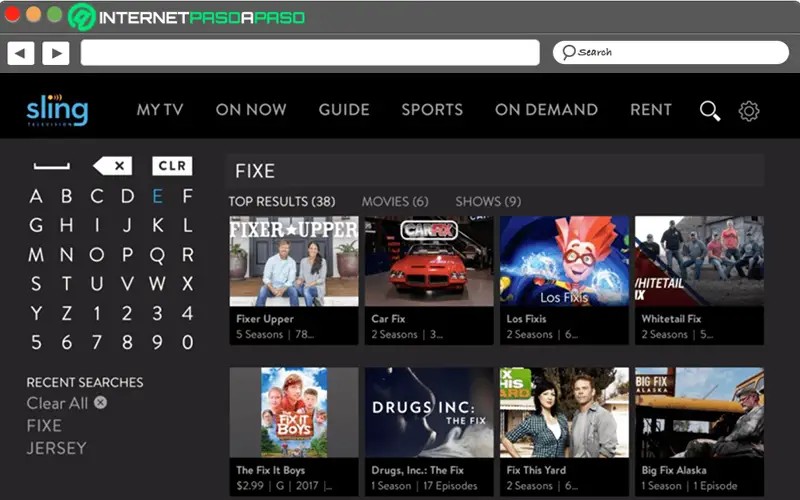The image size is (800, 500).
Task: Open the Big Fix Alaska thumbnail
Action: pyautogui.click(x=699, y=412)
